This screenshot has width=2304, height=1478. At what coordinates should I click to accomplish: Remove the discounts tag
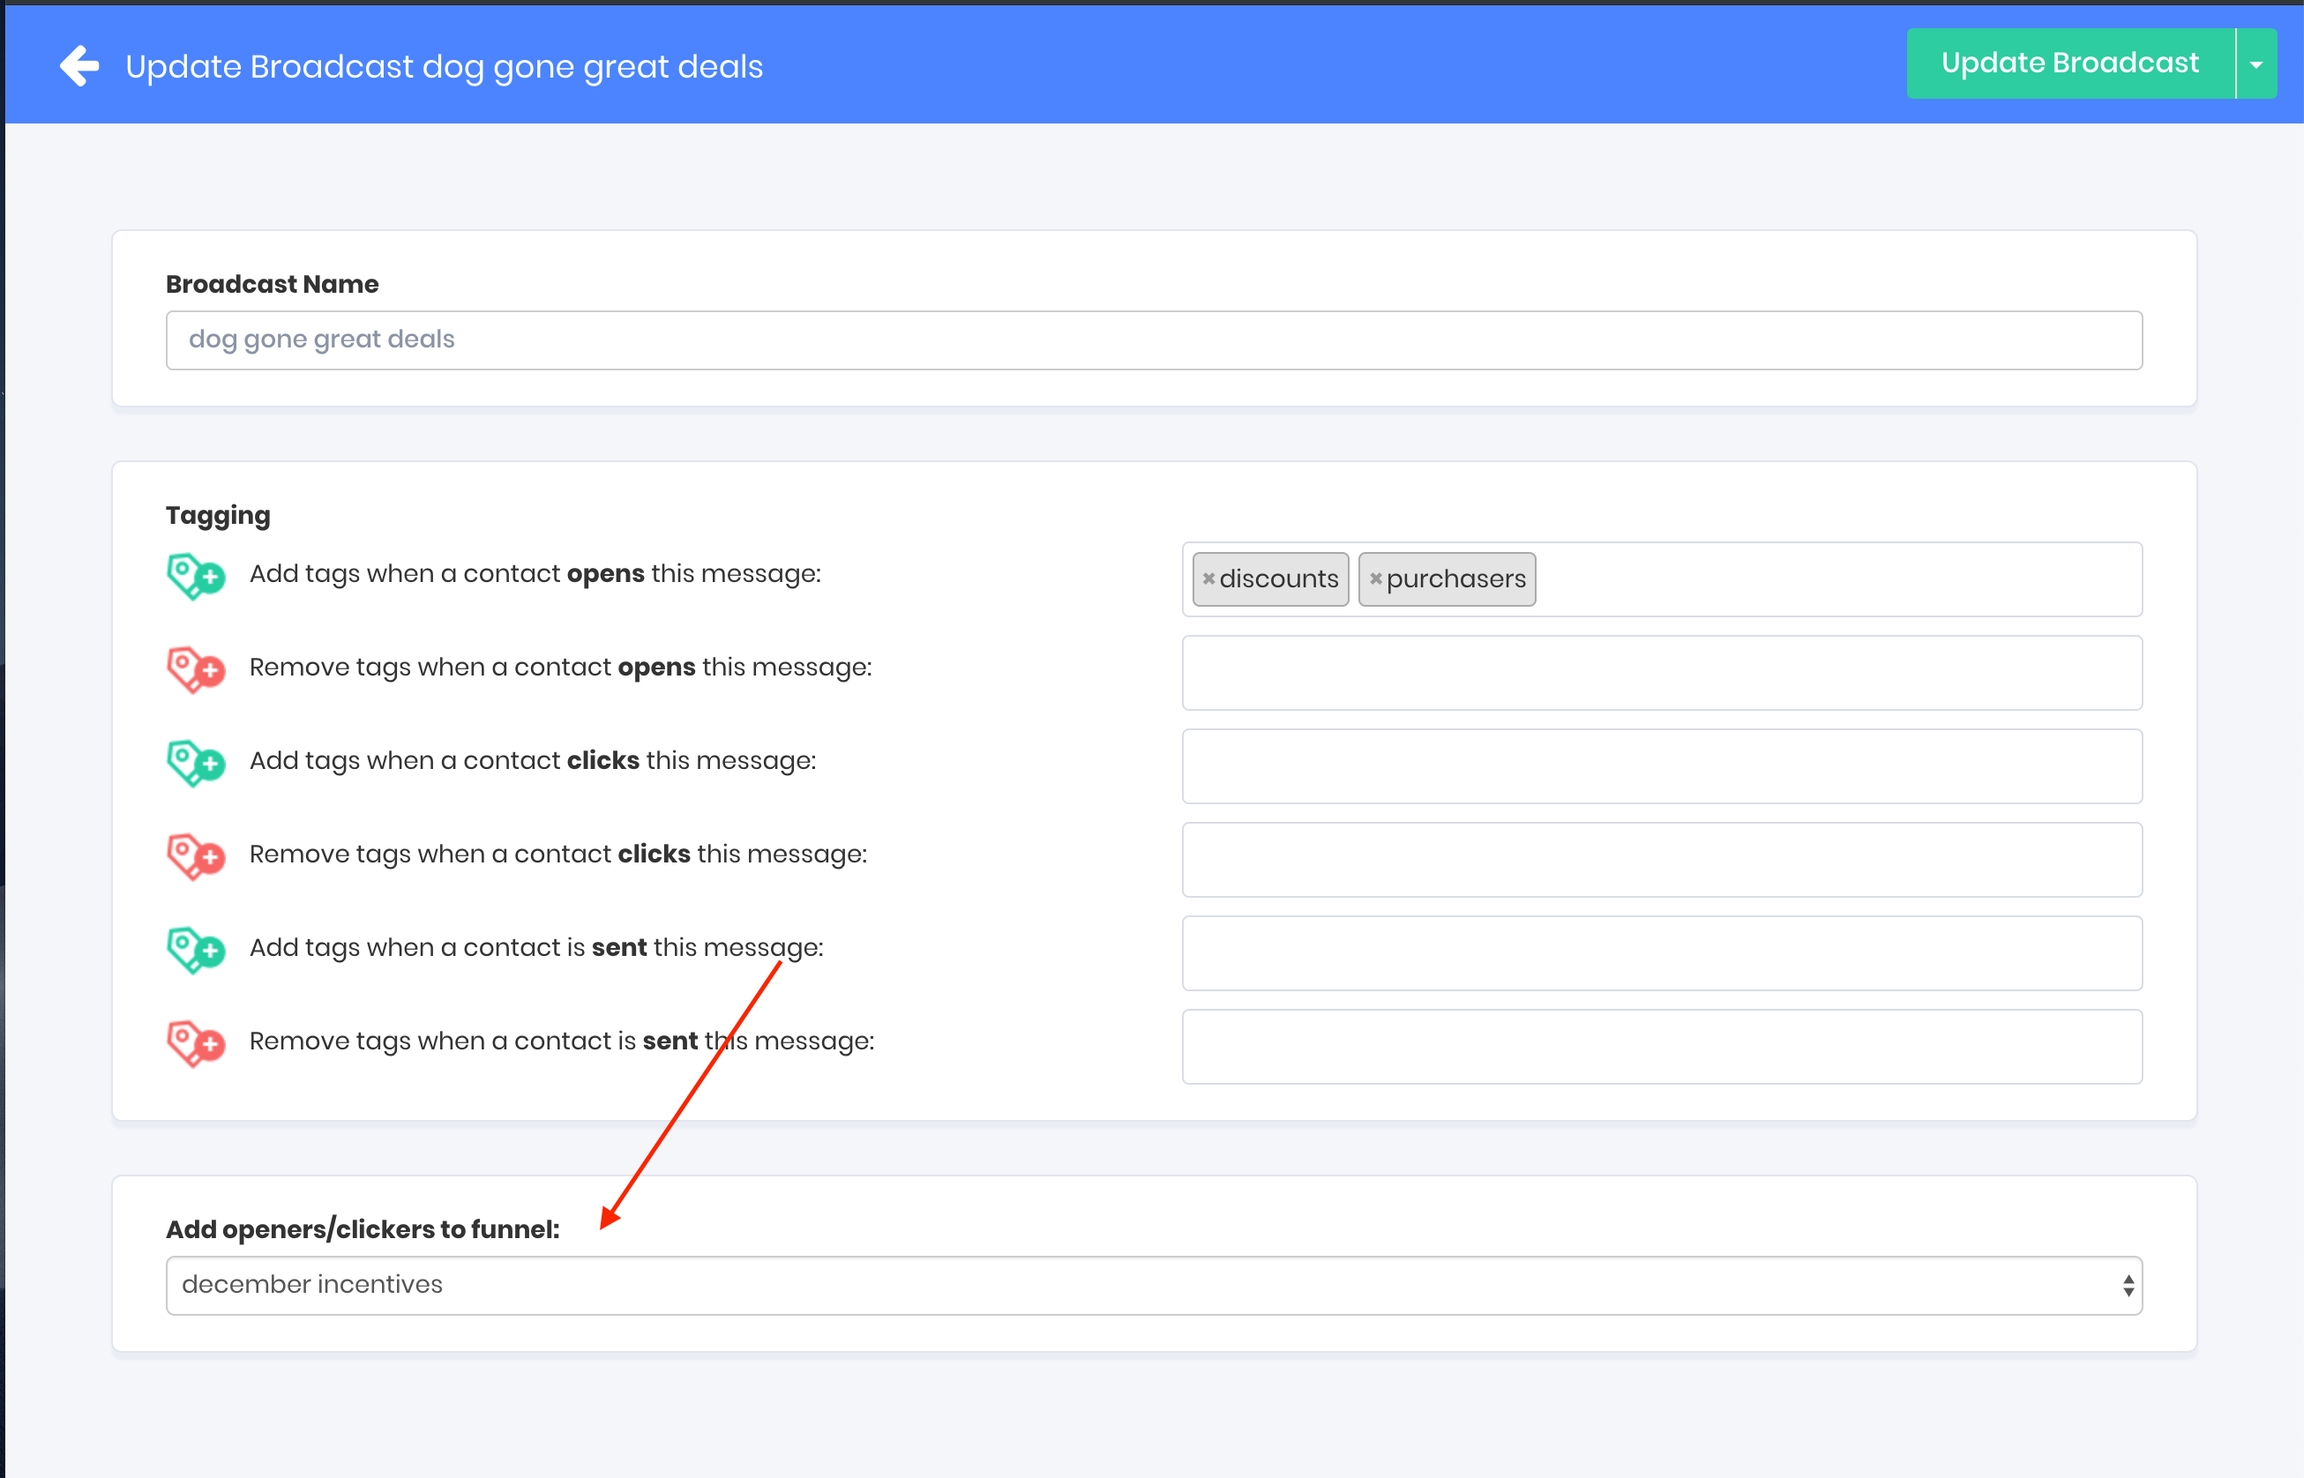(x=1208, y=579)
